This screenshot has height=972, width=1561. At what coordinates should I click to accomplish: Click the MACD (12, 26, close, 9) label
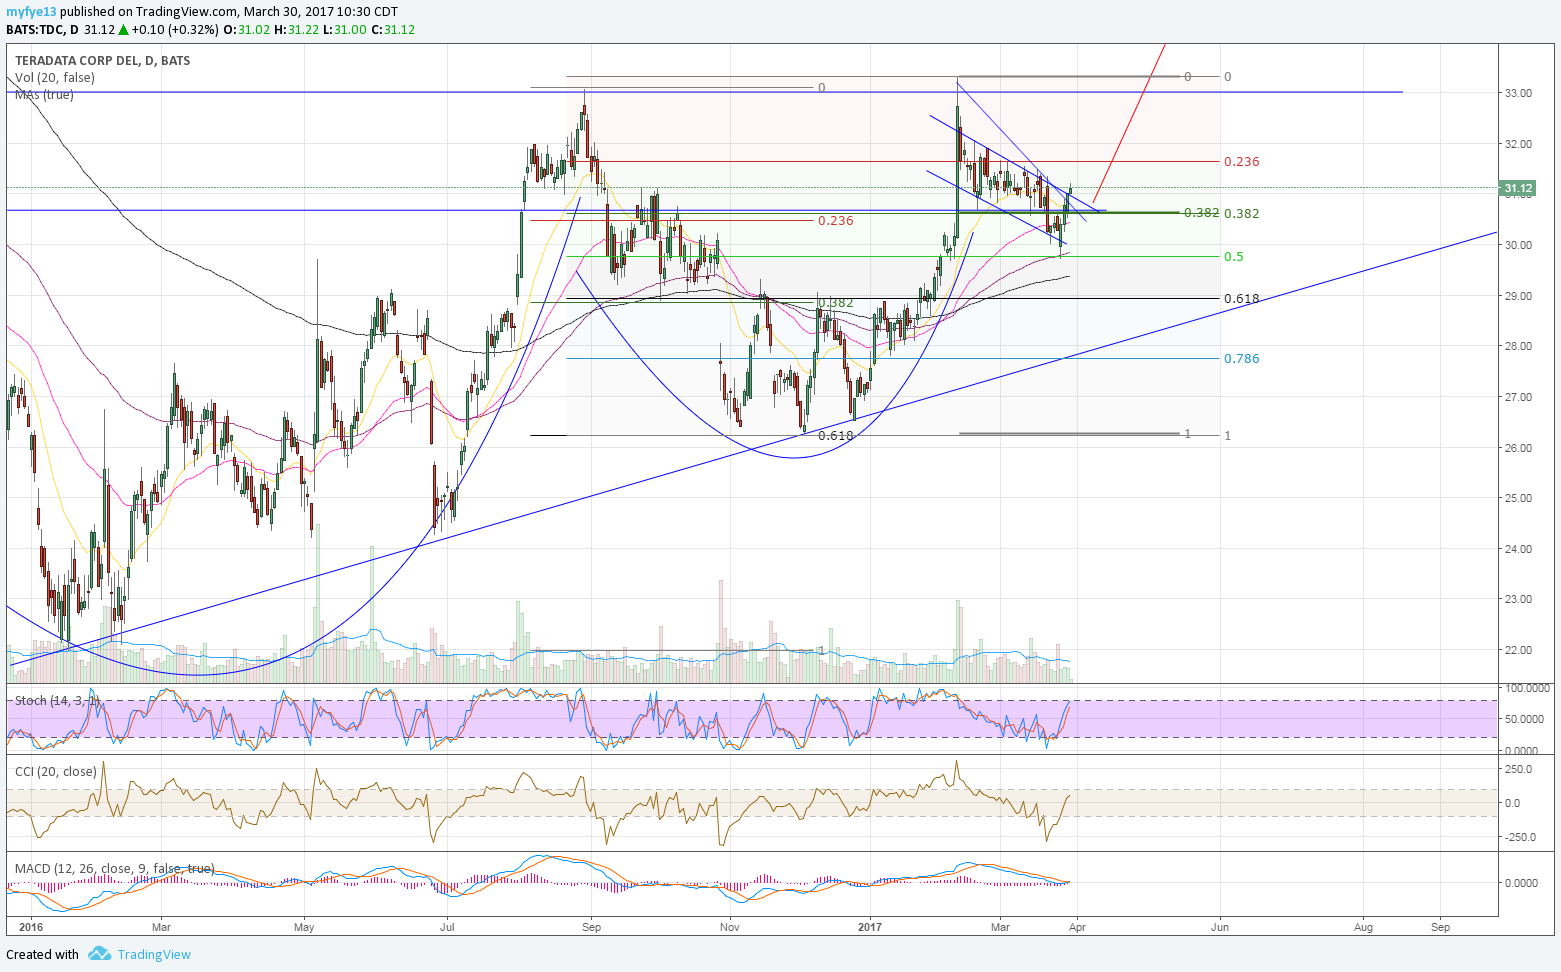[114, 868]
